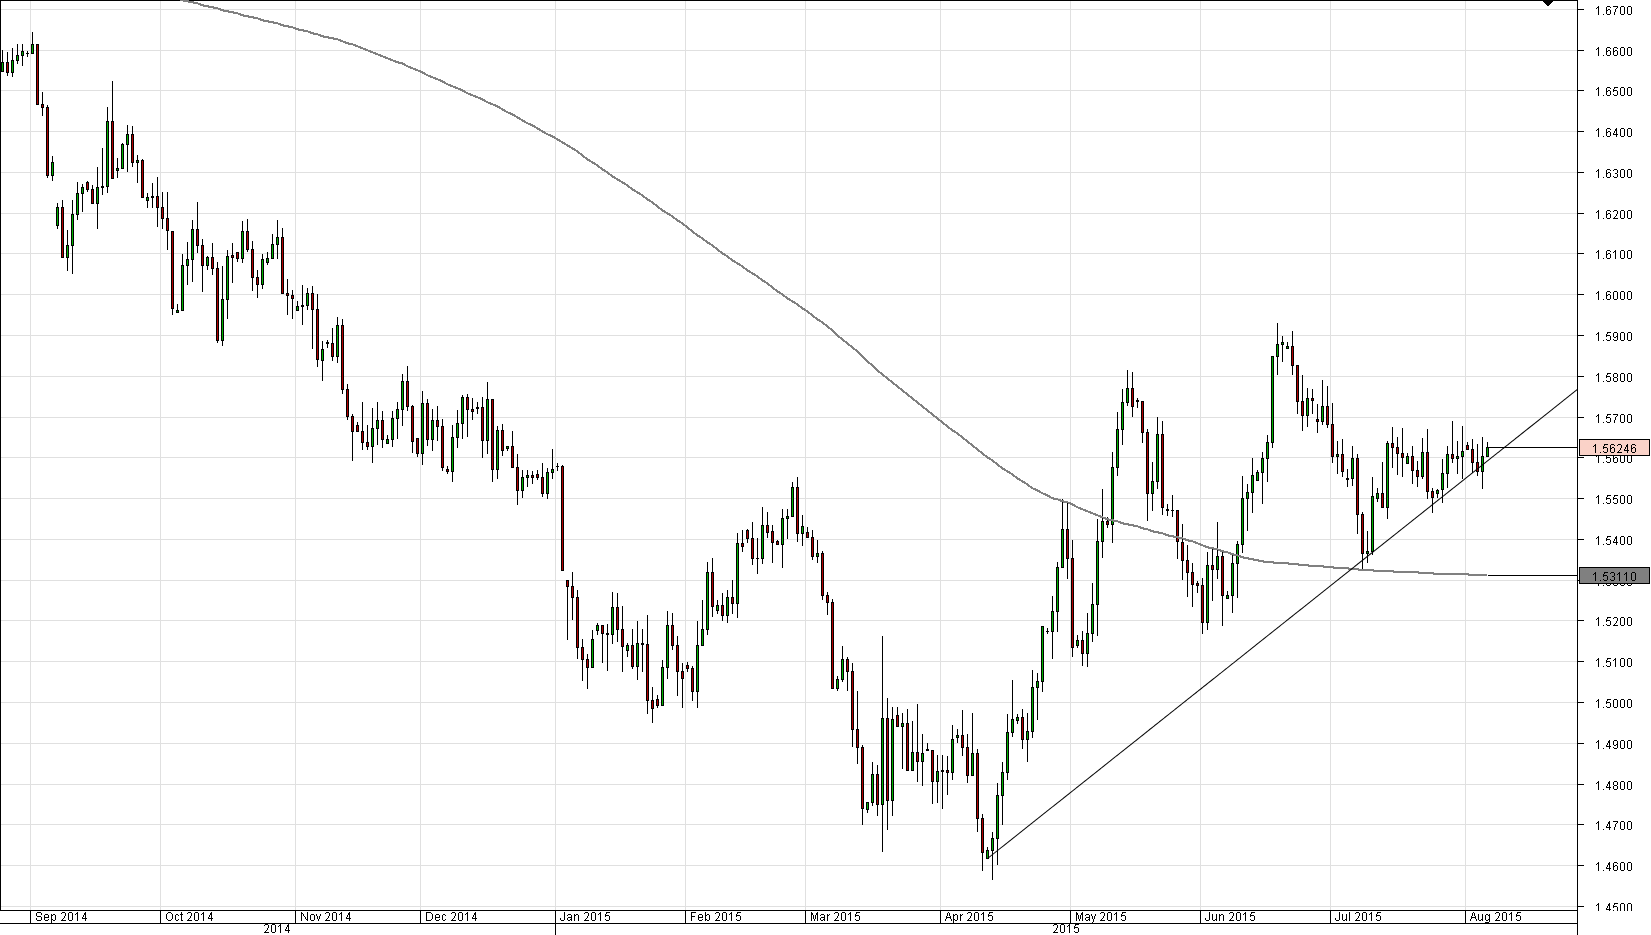Screen dimensions: 1651x935
Task: Click the May 2015 time axis label
Action: (1101, 916)
